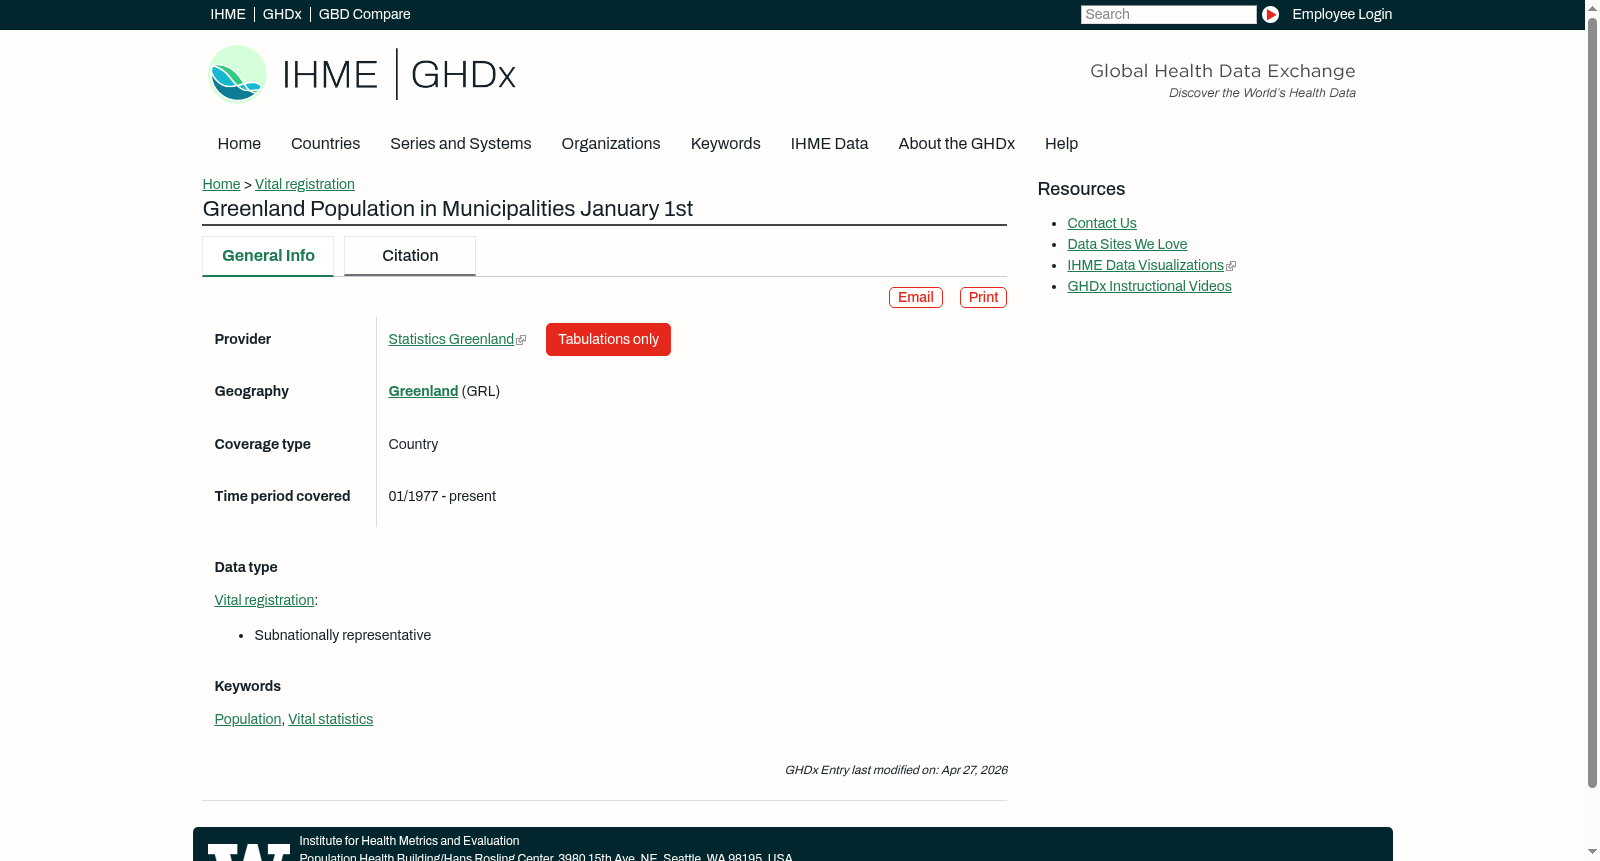Click the IHME leaf logo icon
Image resolution: width=1600 pixels, height=861 pixels.
point(237,74)
